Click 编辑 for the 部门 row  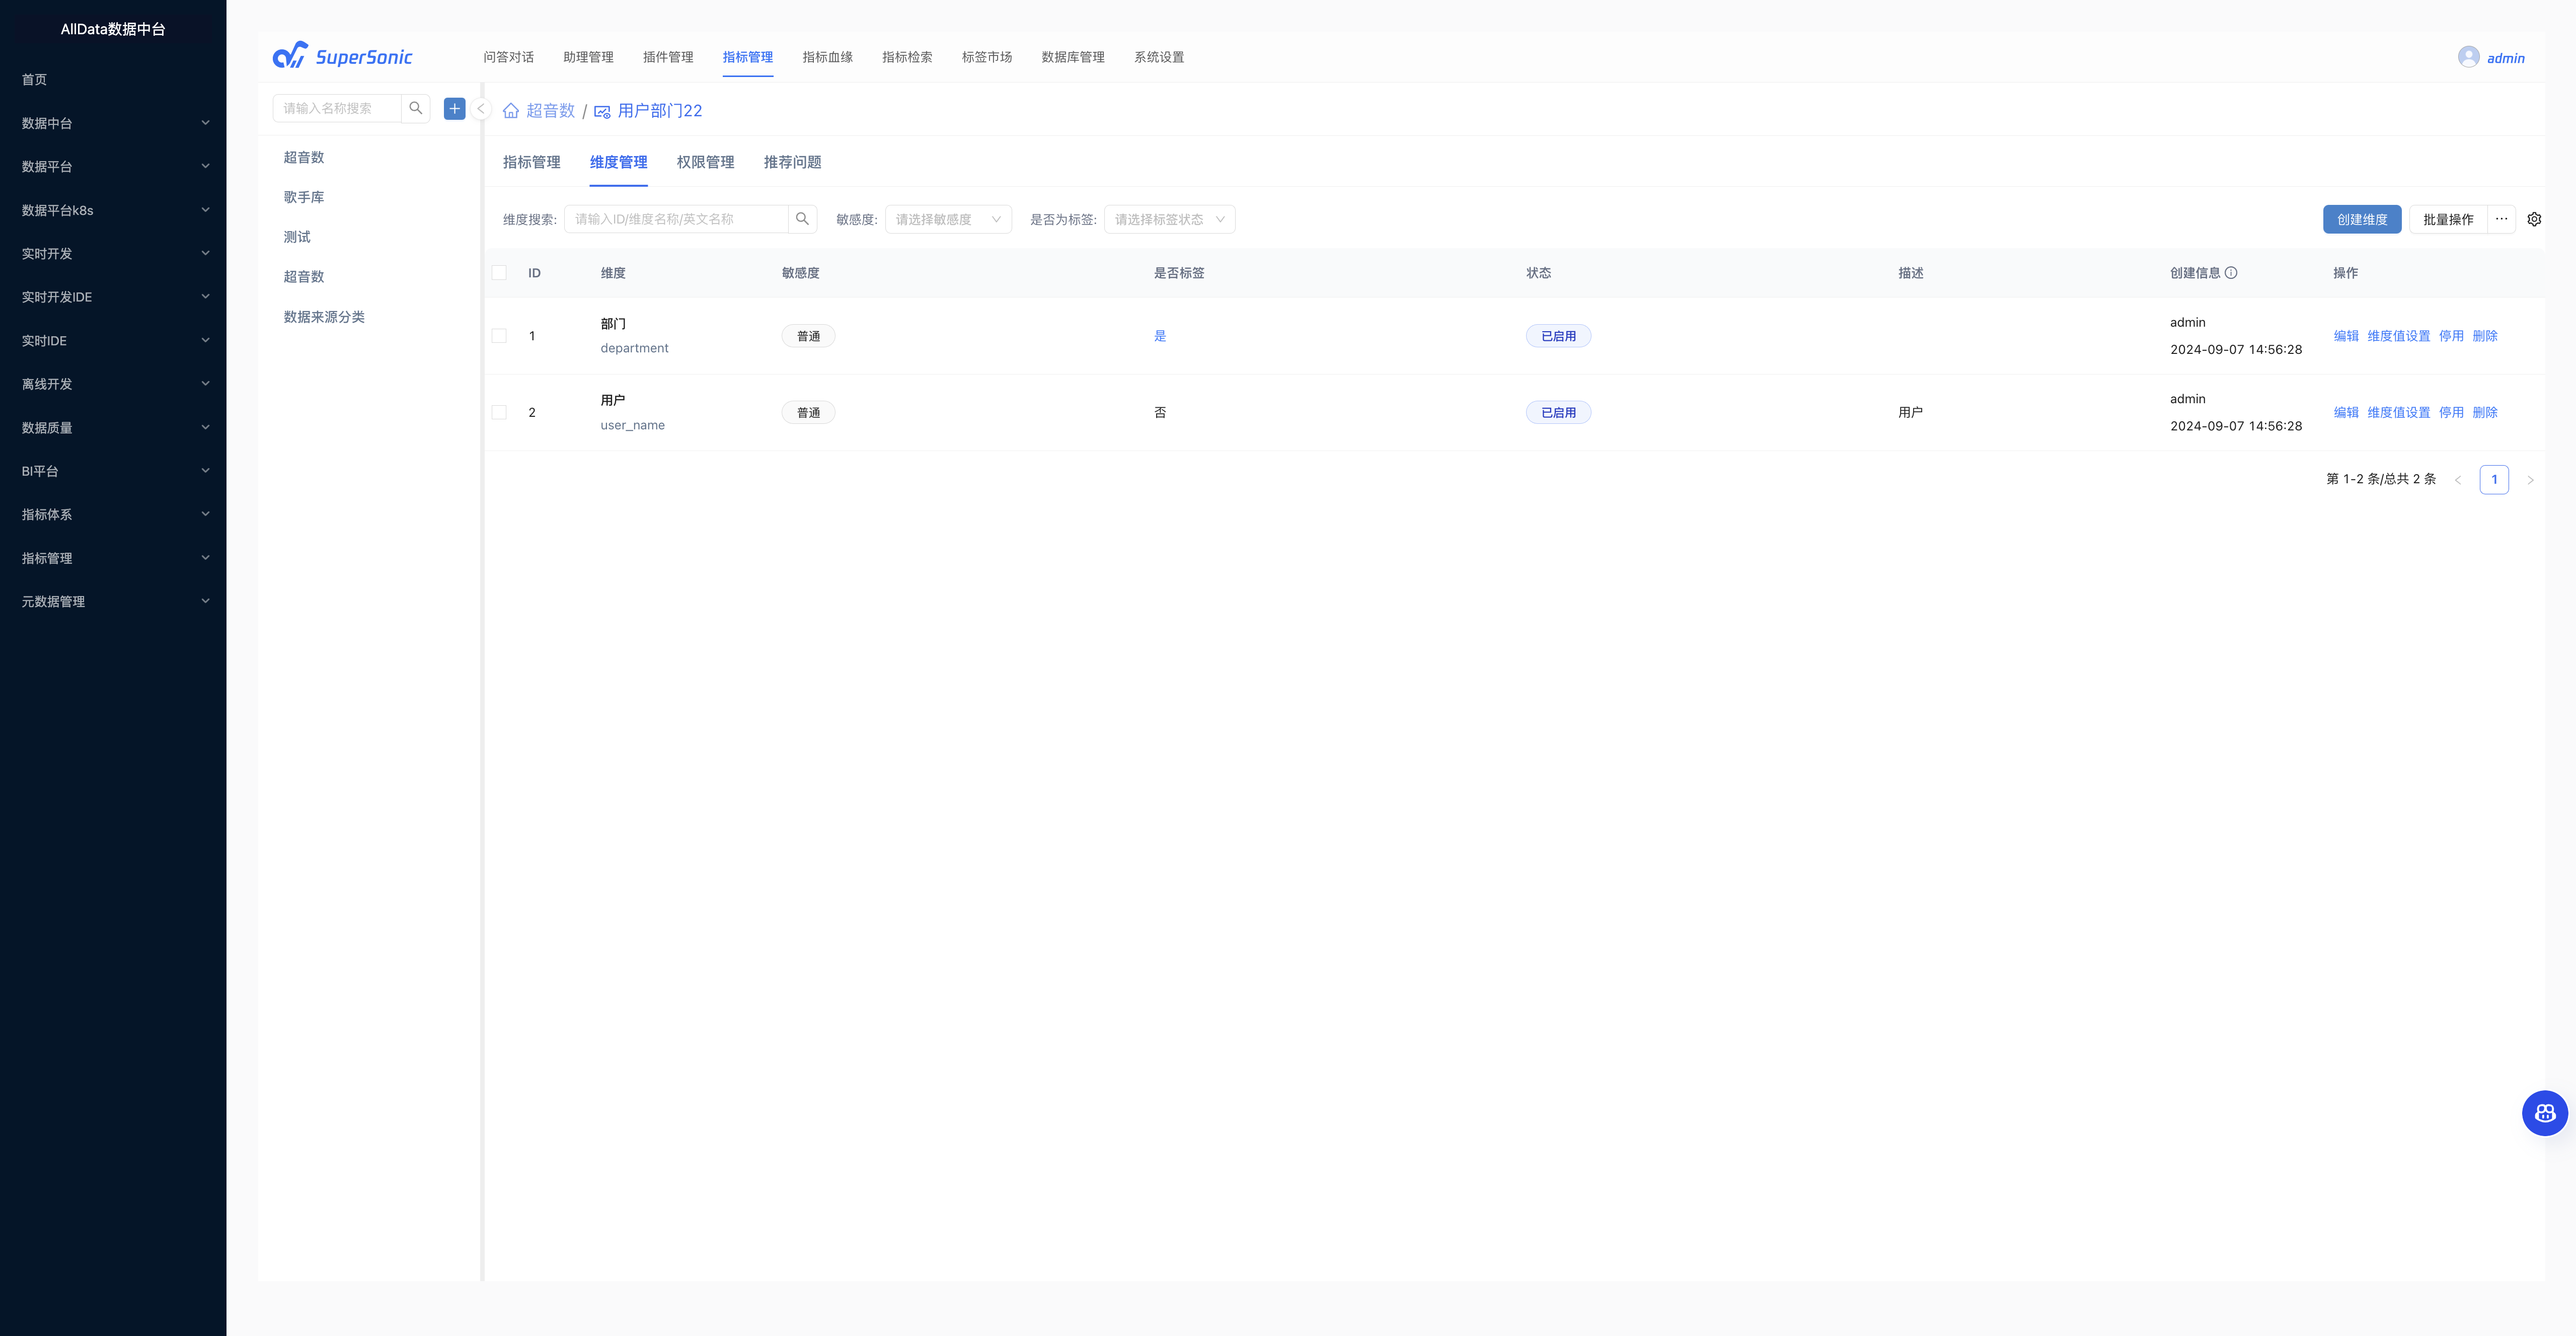pos(2346,336)
